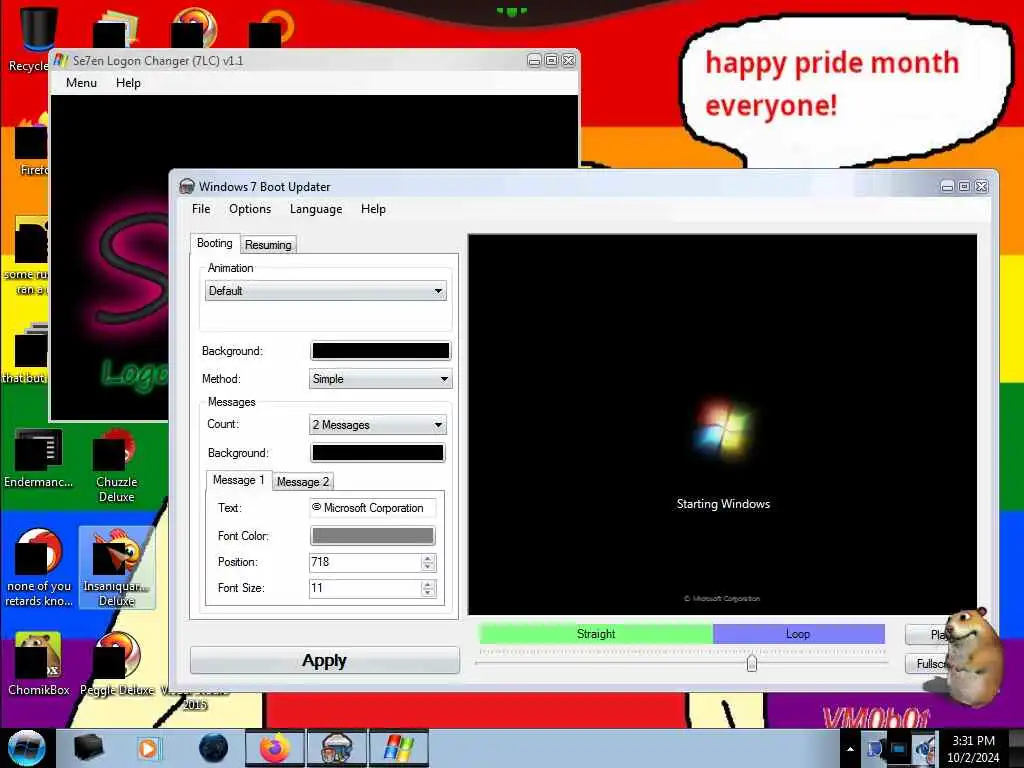1024x768 pixels.
Task: Click the boot animation preview area
Action: pos(722,424)
